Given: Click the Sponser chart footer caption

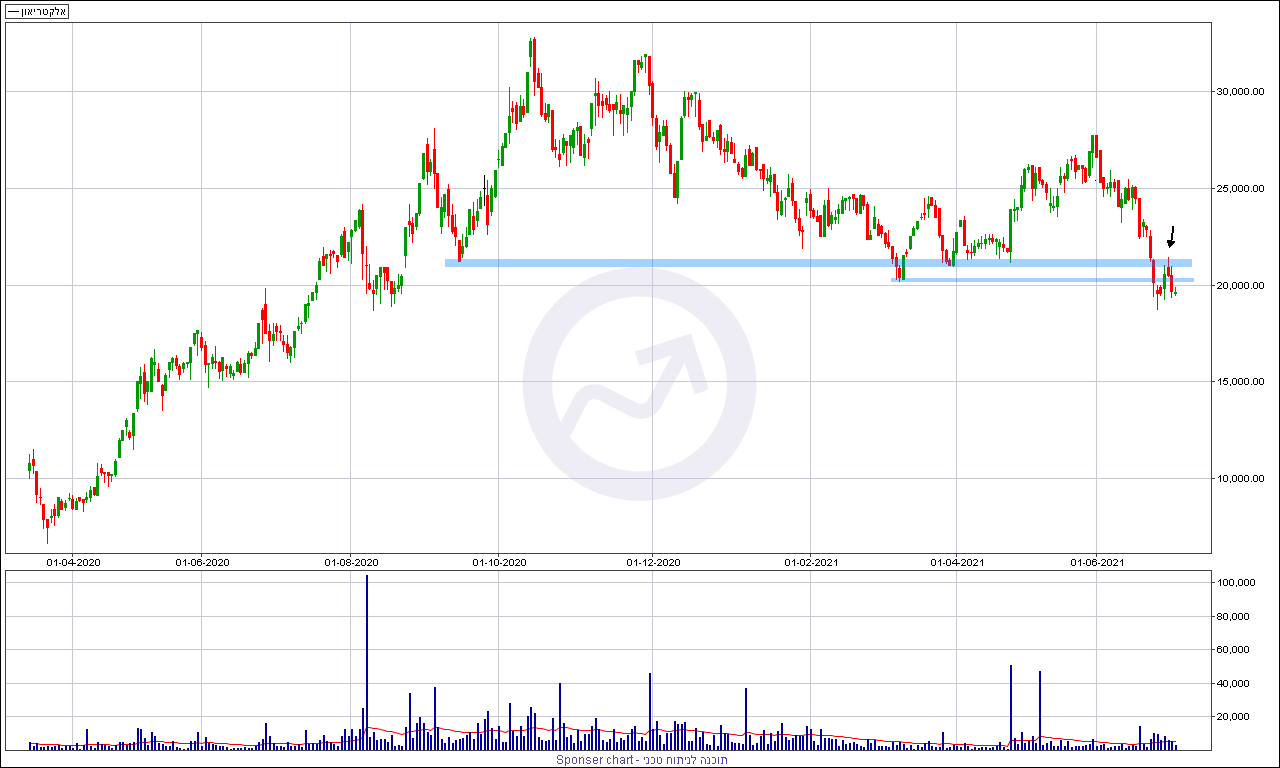Looking at the screenshot, I should 642,760.
